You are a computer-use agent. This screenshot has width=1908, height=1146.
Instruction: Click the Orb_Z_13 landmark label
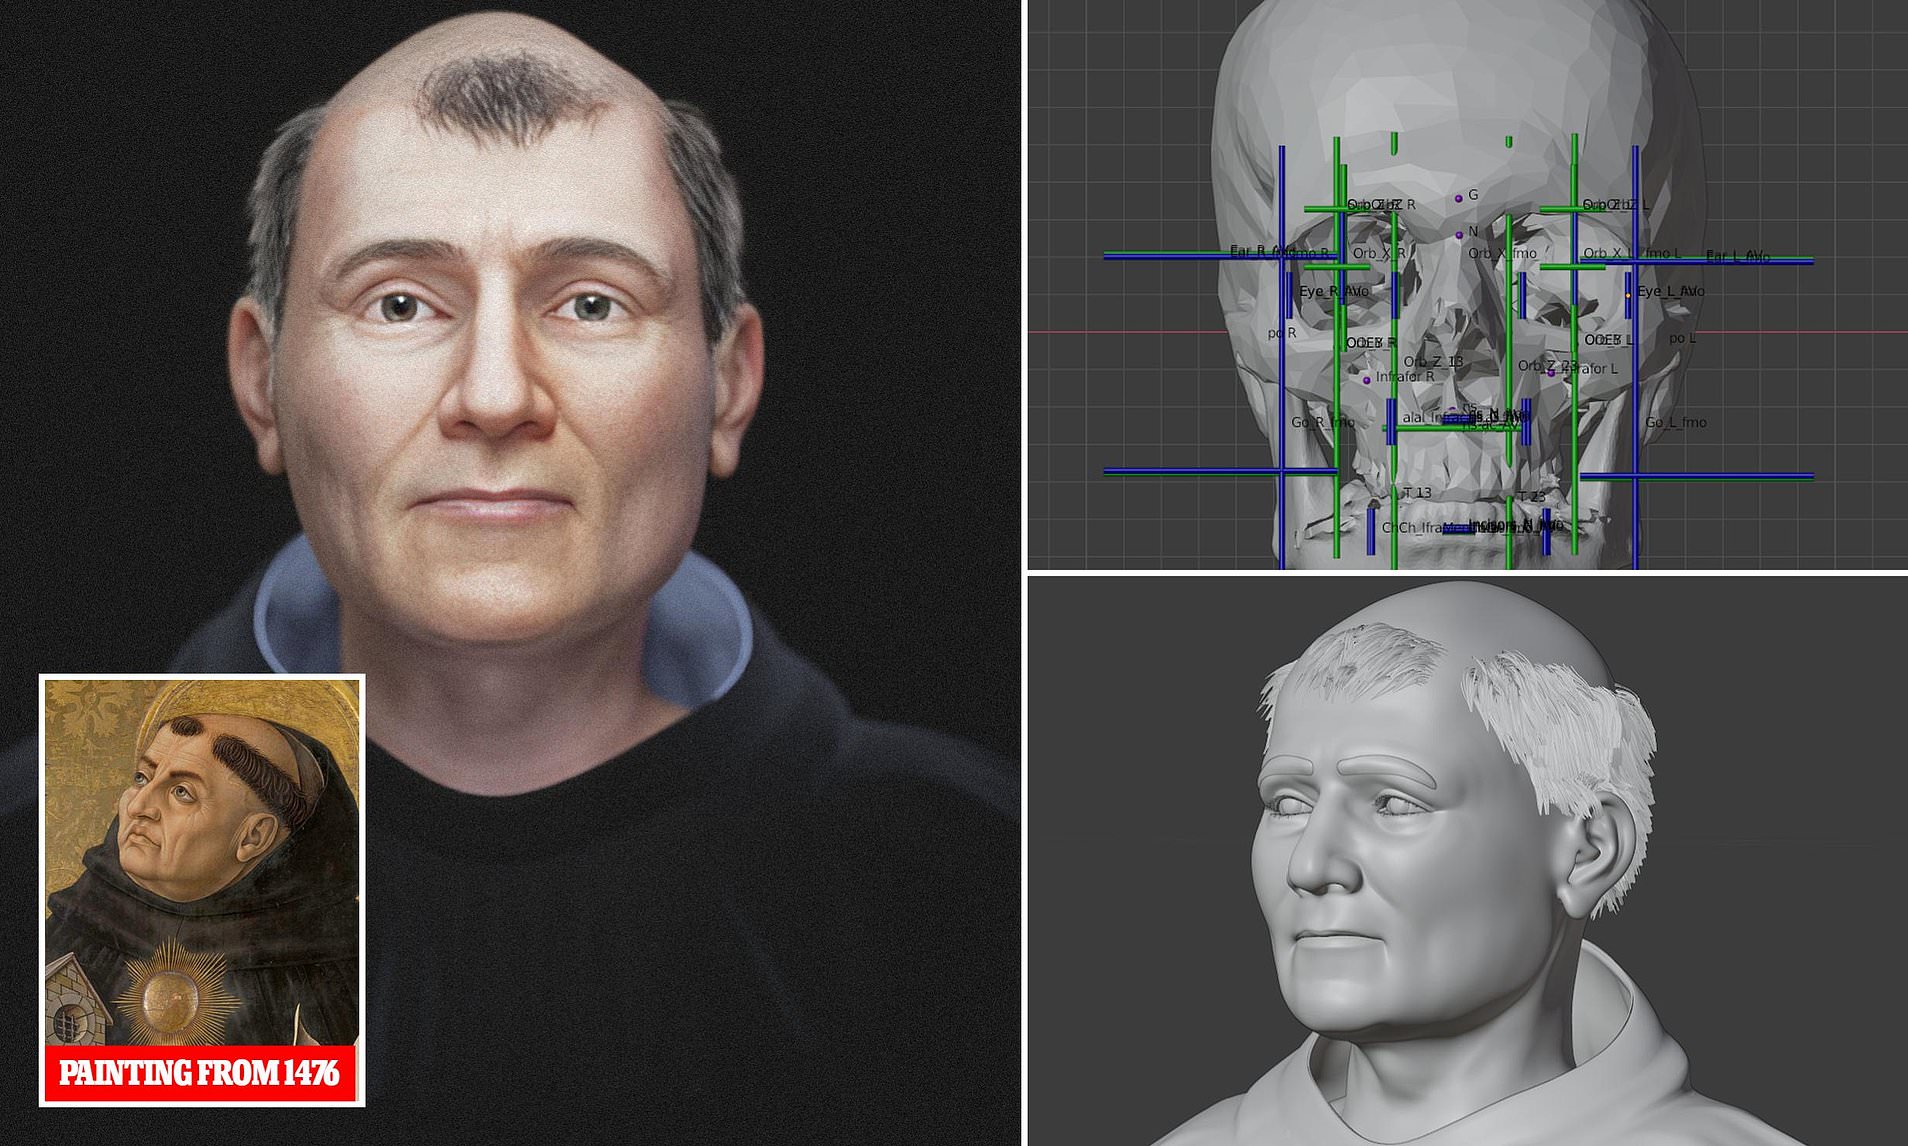(x=1433, y=362)
